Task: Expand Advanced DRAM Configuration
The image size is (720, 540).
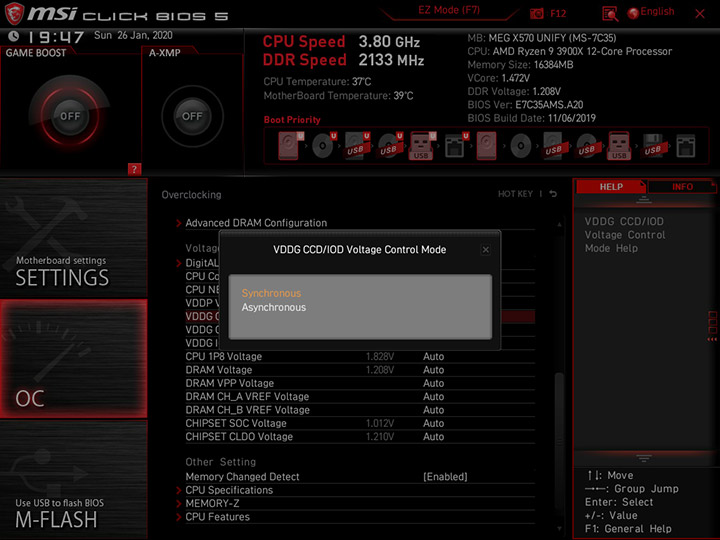Action: coord(256,223)
